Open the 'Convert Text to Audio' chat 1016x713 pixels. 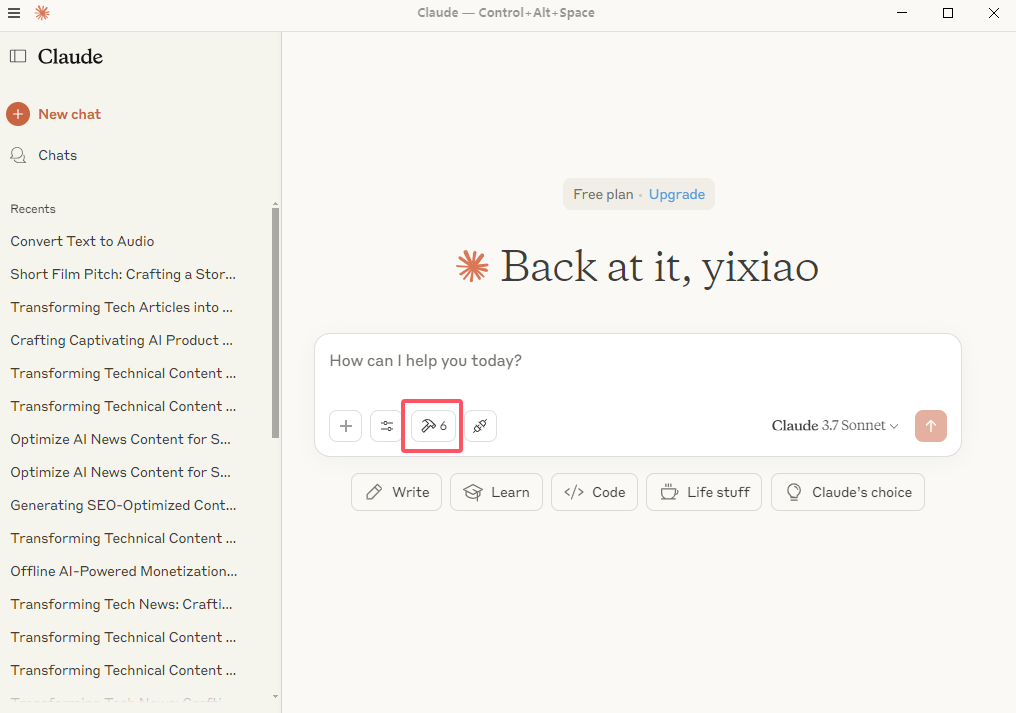[x=82, y=241]
